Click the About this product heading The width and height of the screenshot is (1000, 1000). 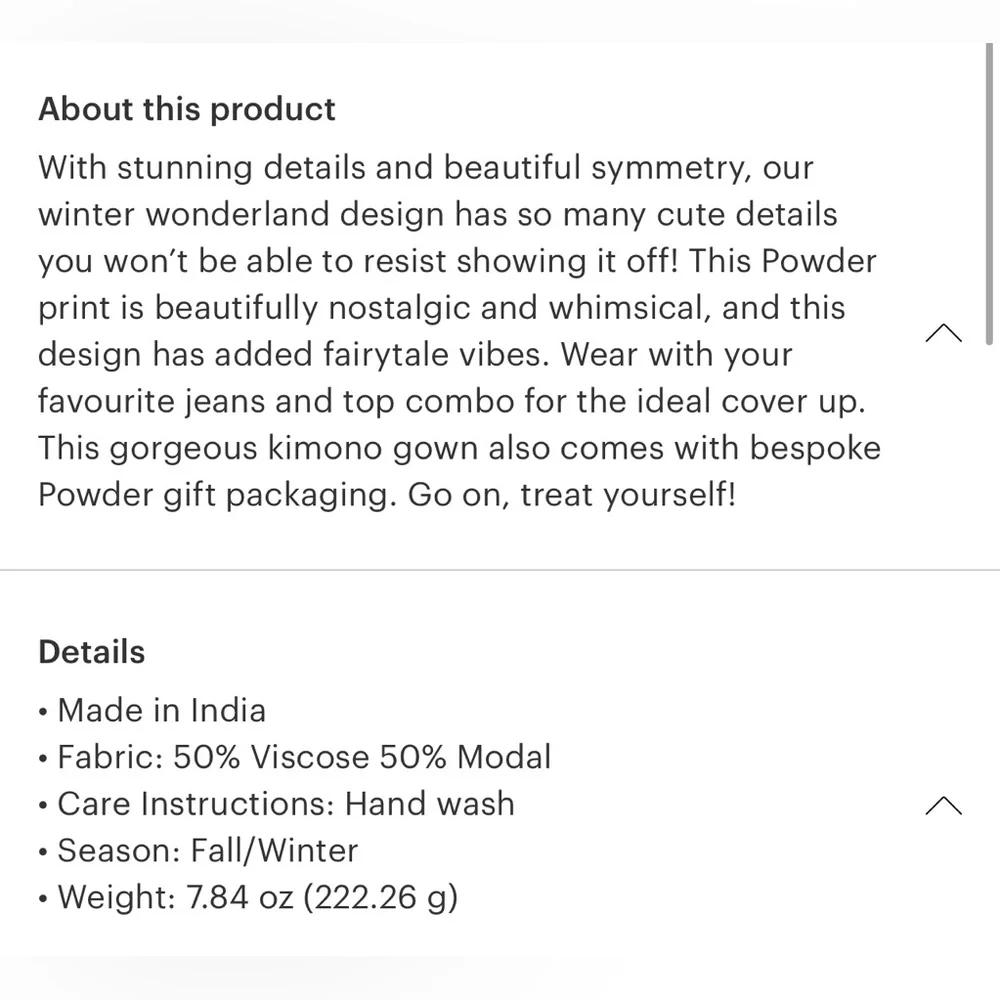click(187, 109)
